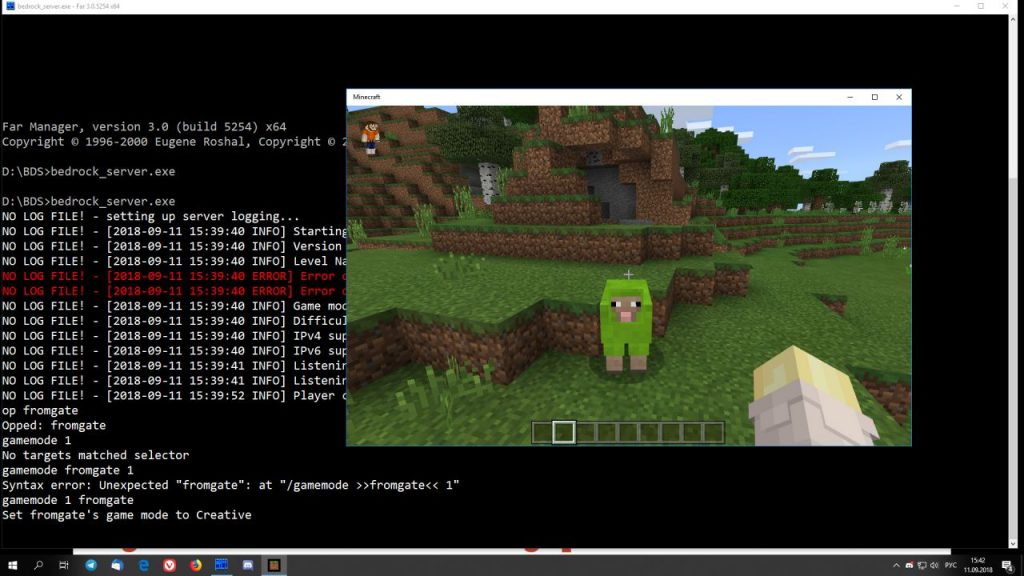Click the 'op fromgate' command line
This screenshot has width=1024, height=576.
(40, 410)
